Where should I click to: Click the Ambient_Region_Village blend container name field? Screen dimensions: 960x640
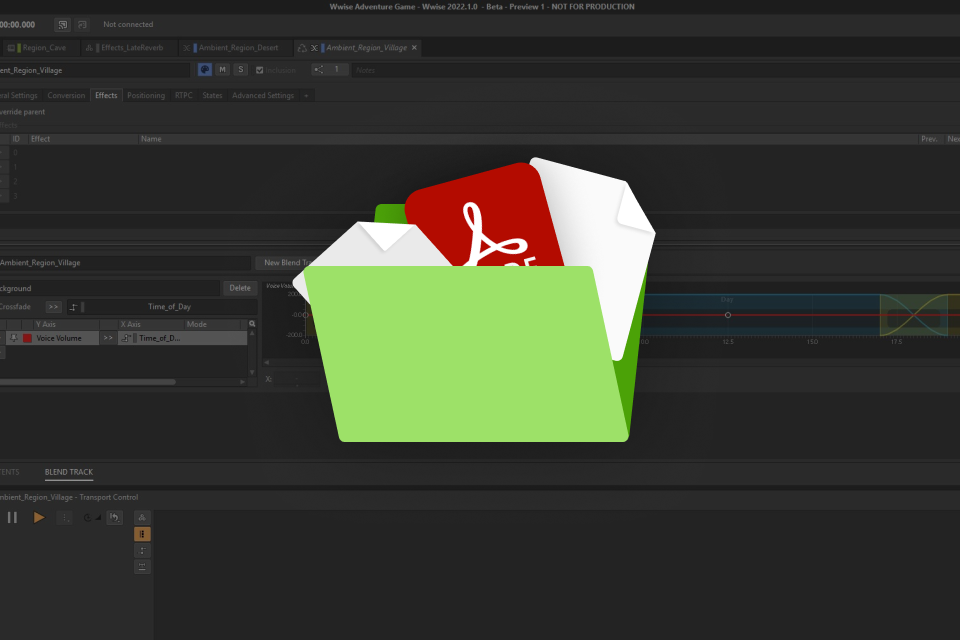pos(125,263)
